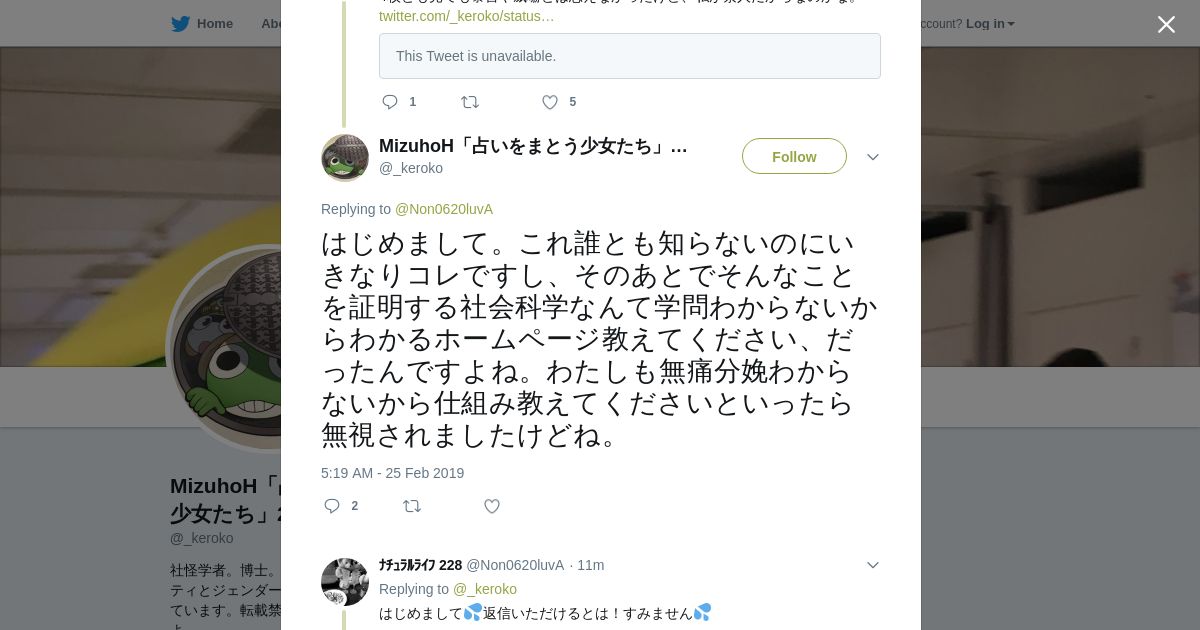Go to the Home menu item
The width and height of the screenshot is (1200, 630).
[214, 24]
